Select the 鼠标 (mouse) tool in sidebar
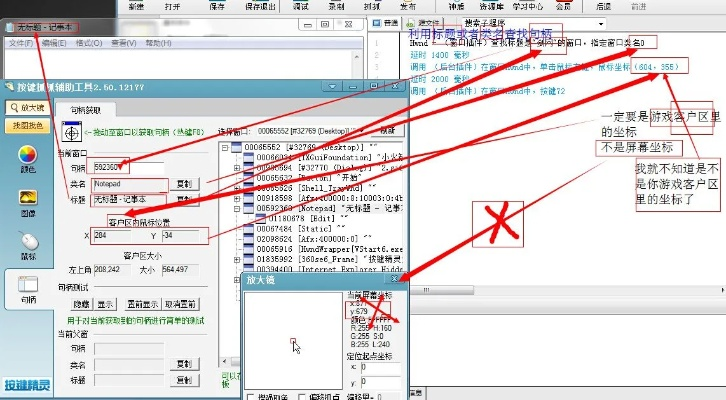Image resolution: width=726 pixels, height=400 pixels. [27, 245]
